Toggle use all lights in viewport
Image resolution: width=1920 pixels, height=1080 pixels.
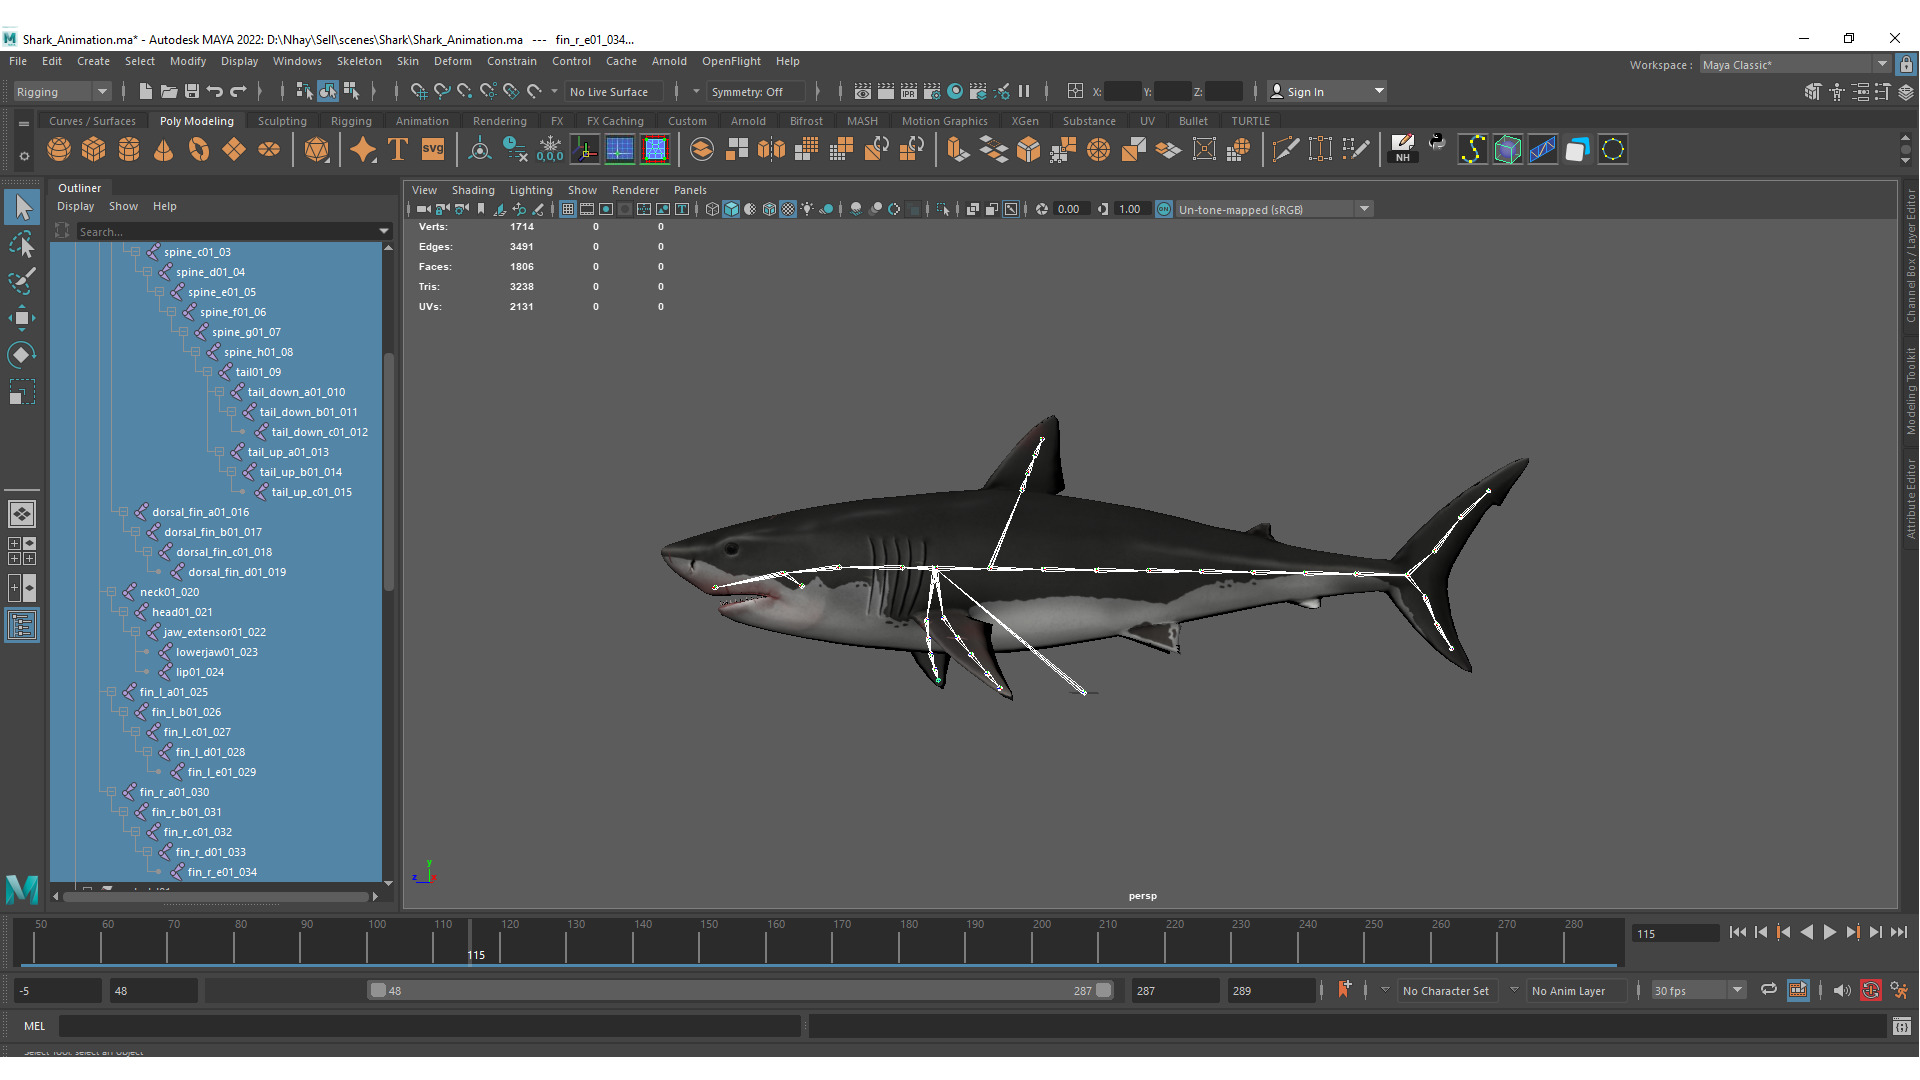coord(807,209)
